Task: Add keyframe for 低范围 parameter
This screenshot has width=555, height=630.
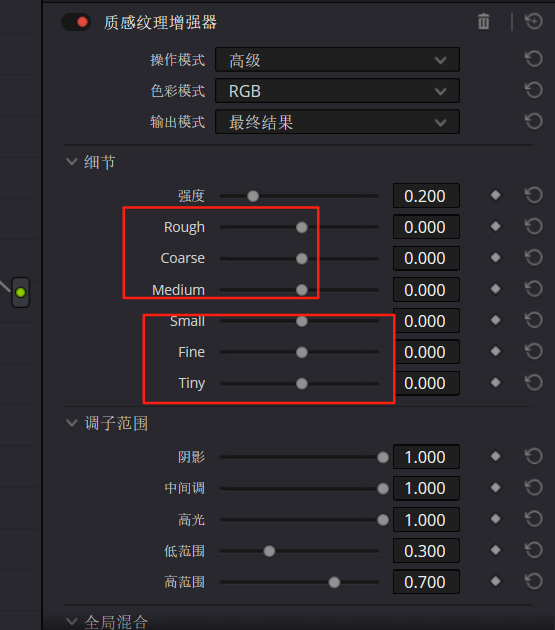Action: pyautogui.click(x=496, y=550)
